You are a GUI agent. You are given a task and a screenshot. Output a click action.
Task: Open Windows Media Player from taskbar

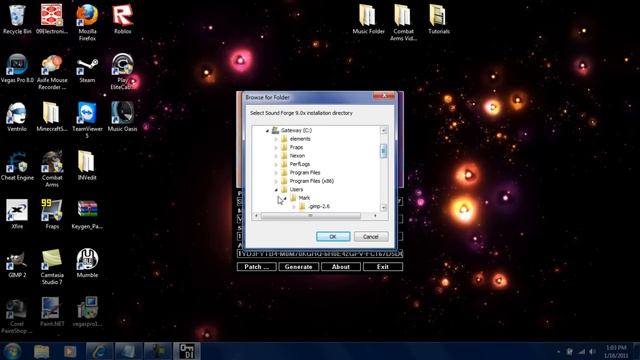pyautogui.click(x=70, y=351)
